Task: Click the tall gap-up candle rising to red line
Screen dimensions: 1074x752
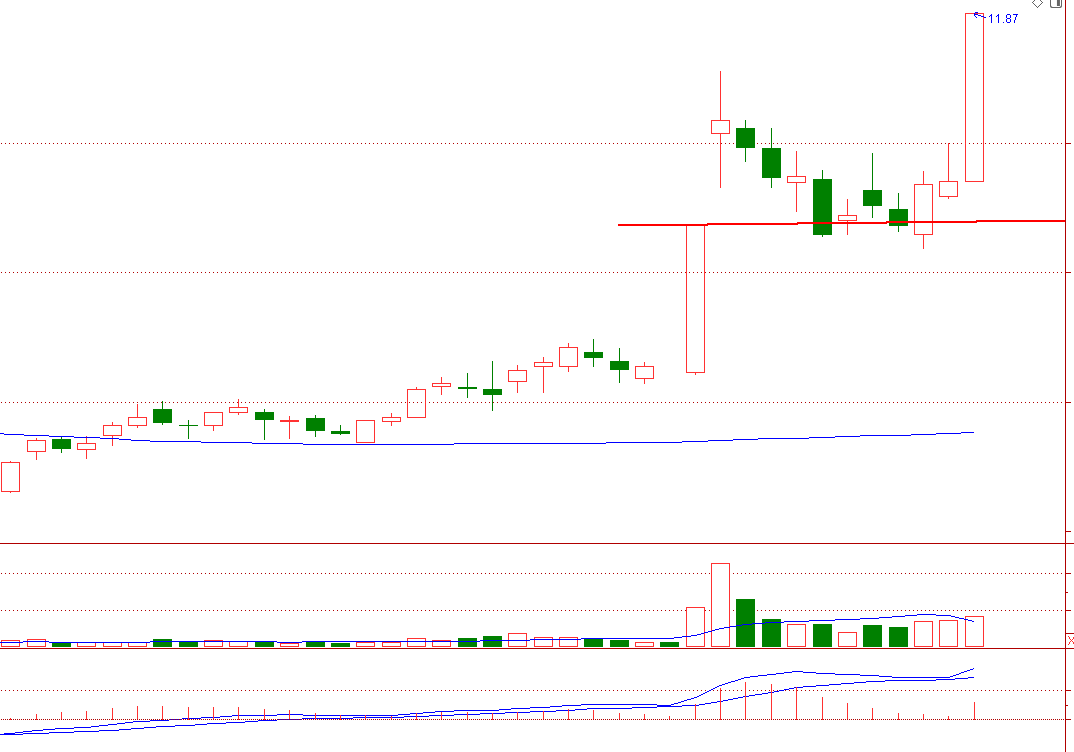Action: [695, 298]
